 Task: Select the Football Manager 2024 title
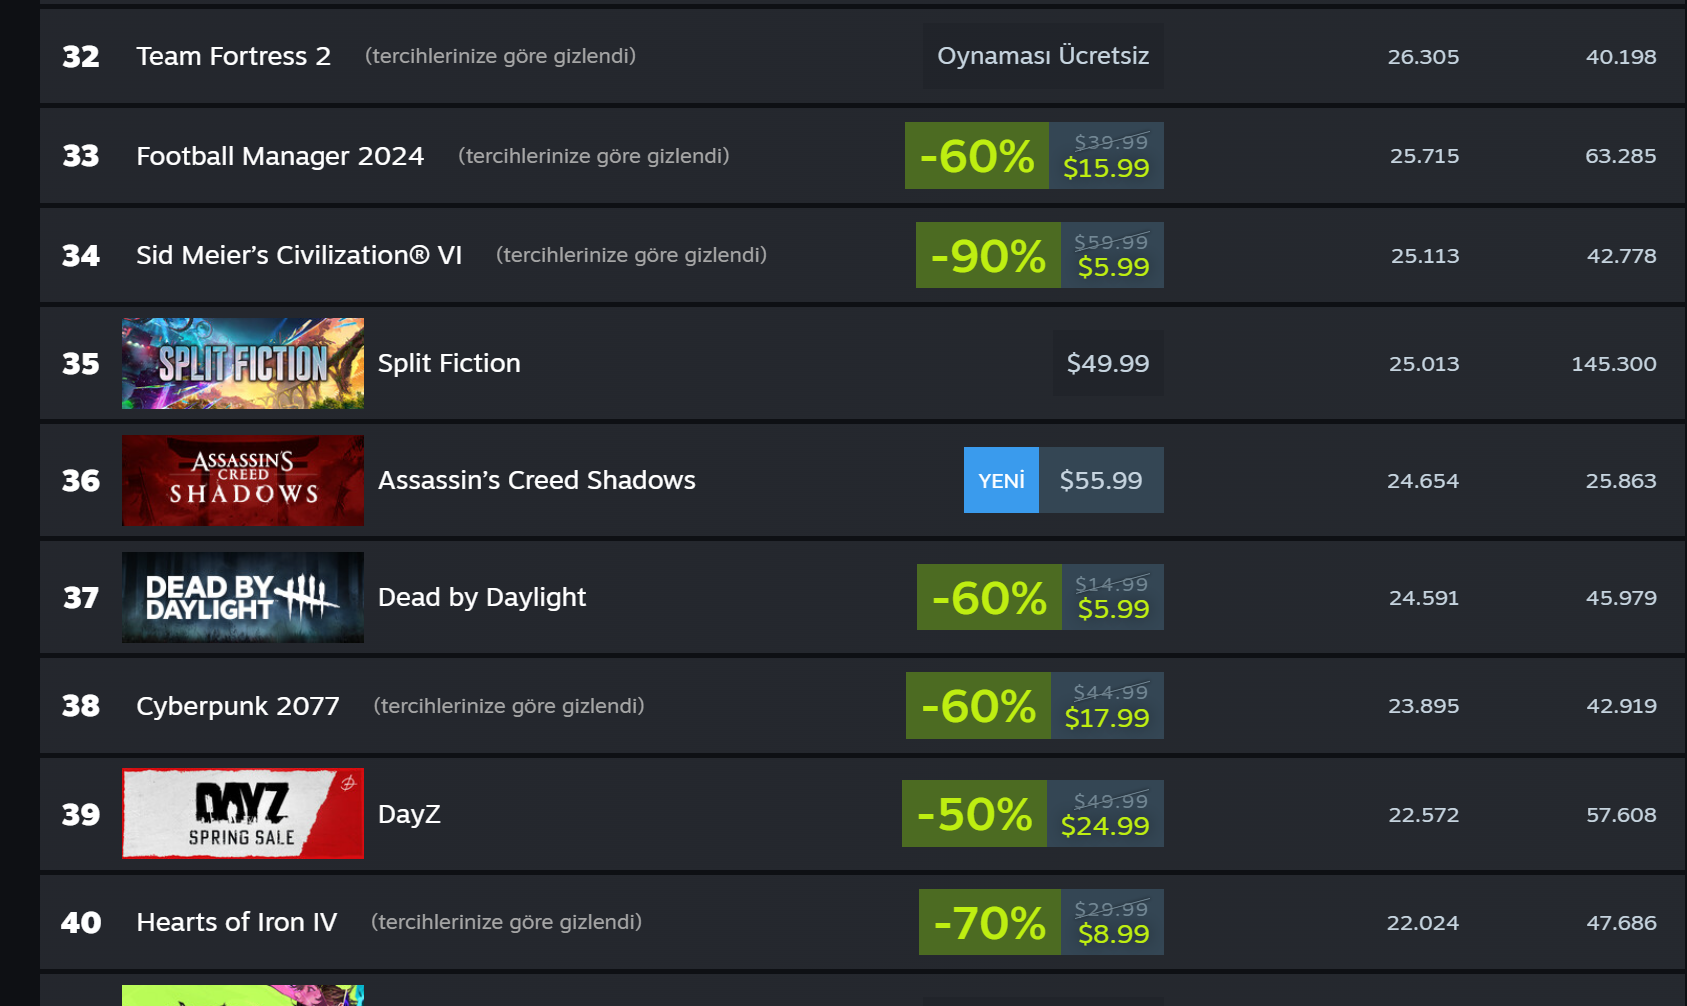[280, 156]
